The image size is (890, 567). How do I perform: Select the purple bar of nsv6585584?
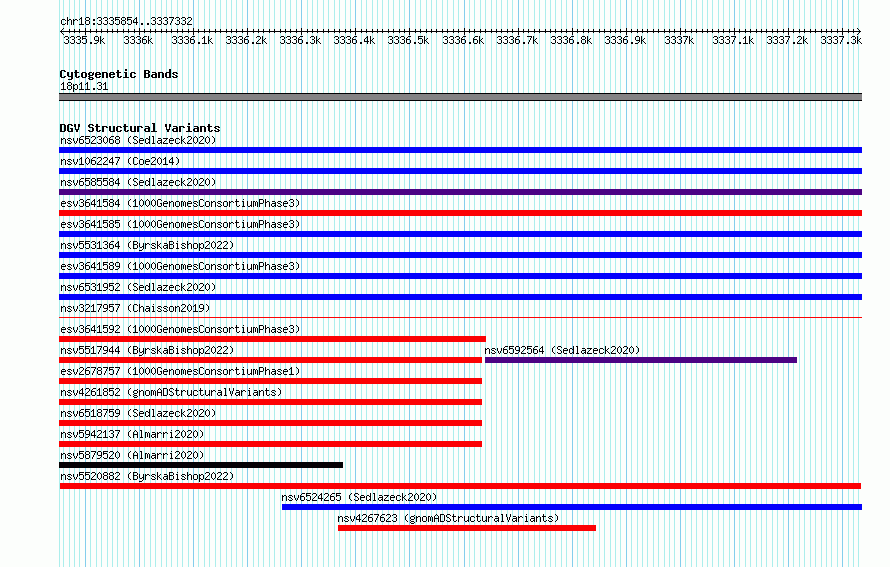460,192
